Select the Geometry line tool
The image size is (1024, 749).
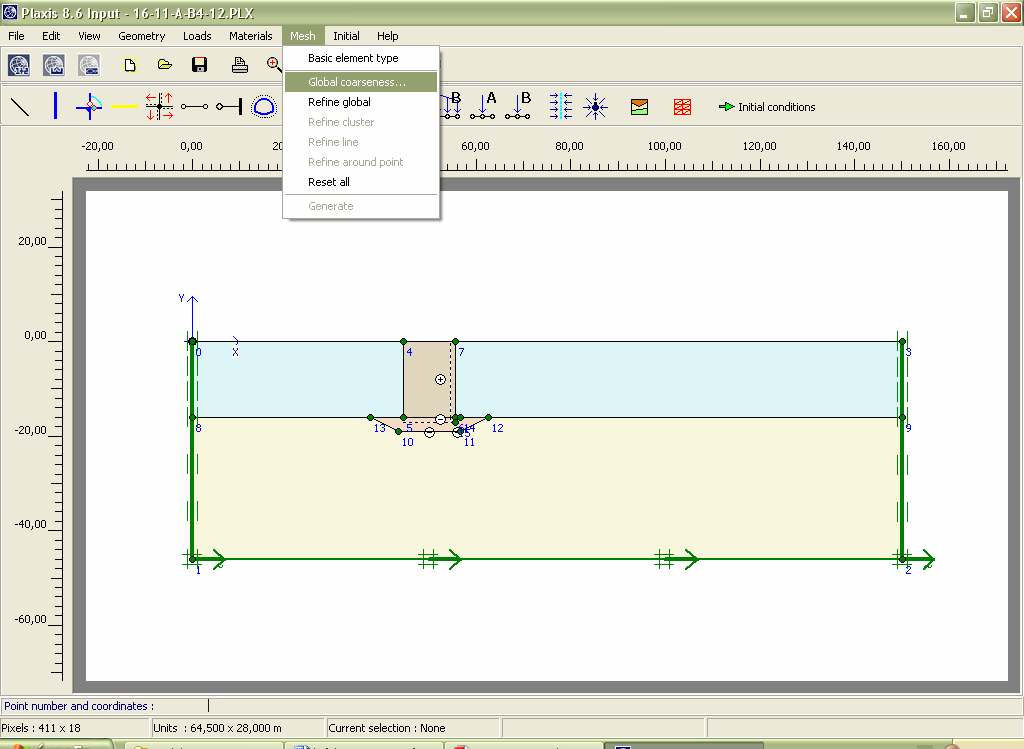point(20,106)
